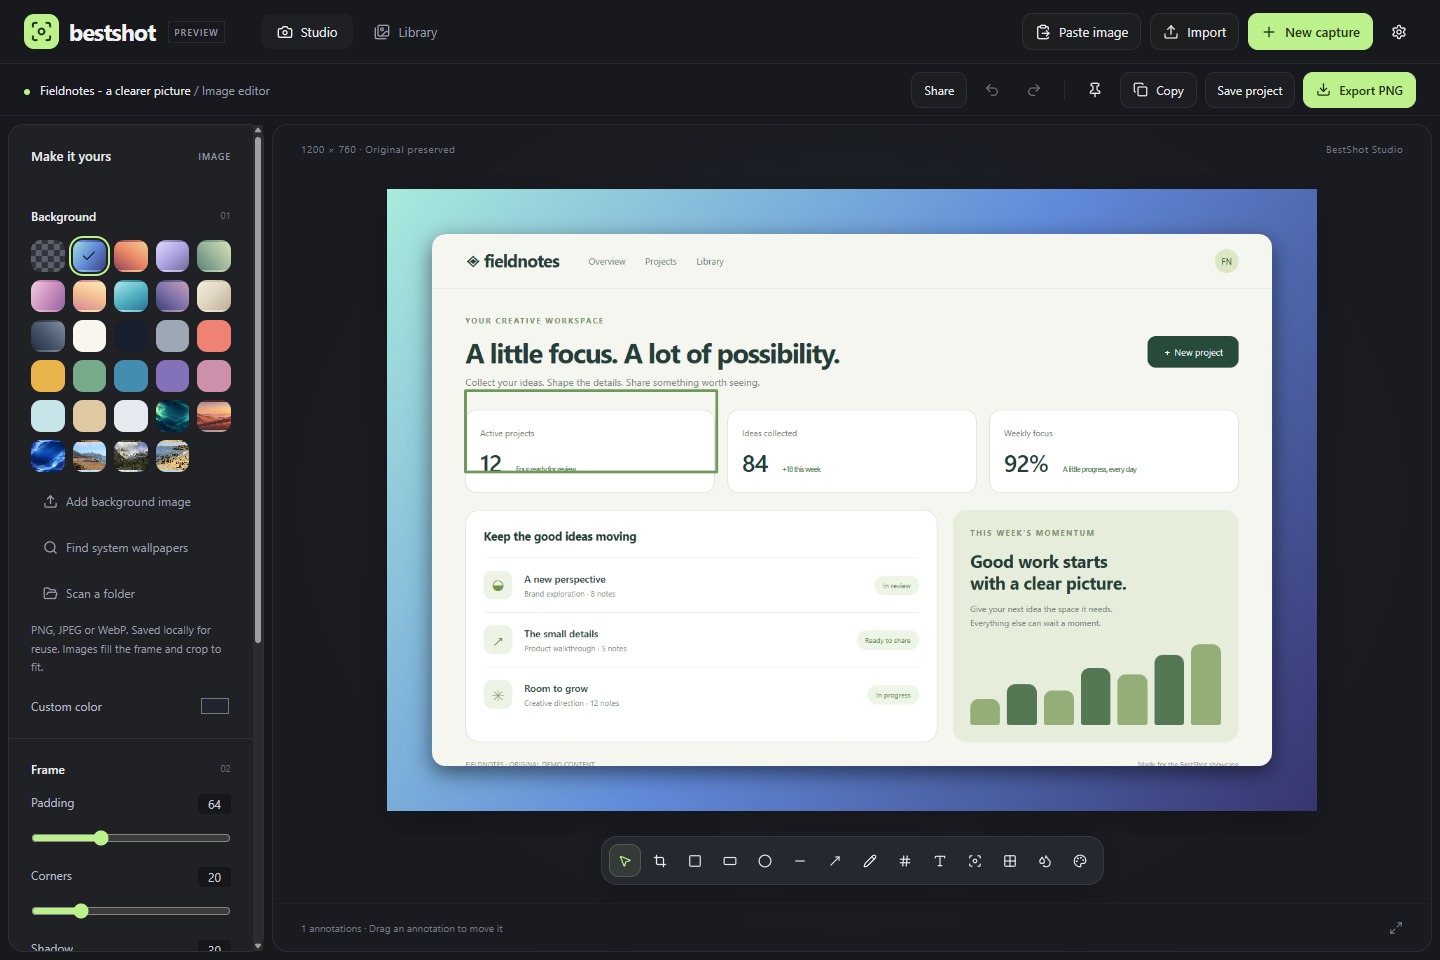Select the pointer selection tool
The width and height of the screenshot is (1440, 960).
click(x=625, y=861)
